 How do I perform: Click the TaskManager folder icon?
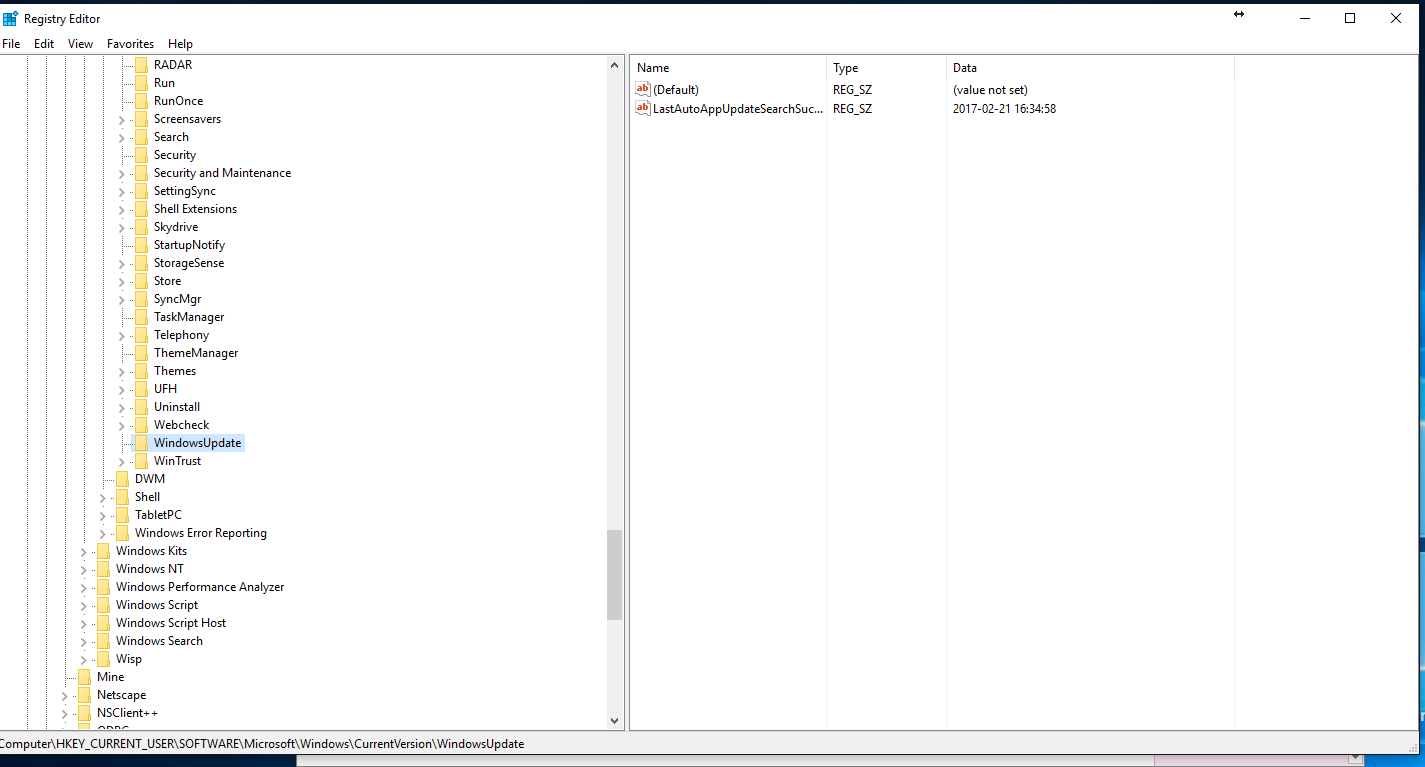coord(141,317)
